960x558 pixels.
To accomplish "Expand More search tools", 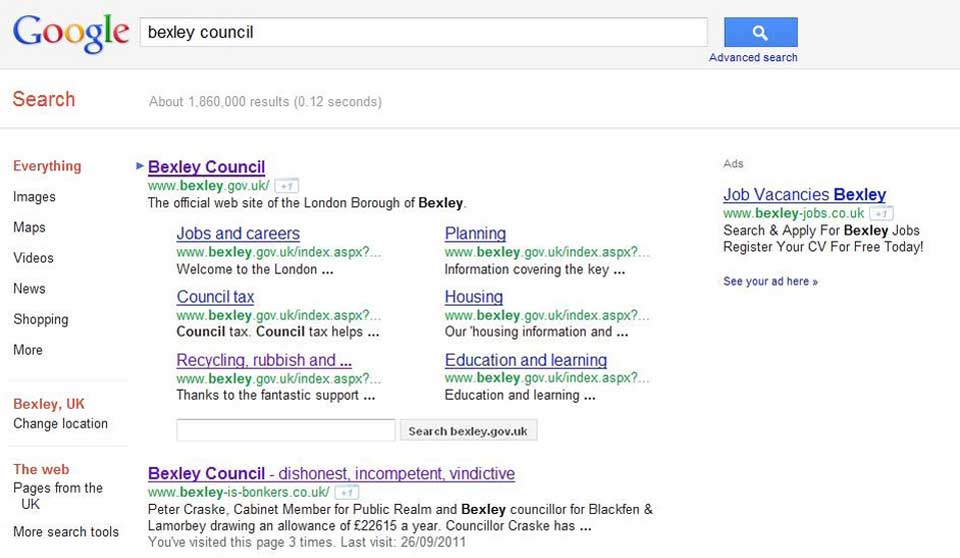I will coord(66,532).
